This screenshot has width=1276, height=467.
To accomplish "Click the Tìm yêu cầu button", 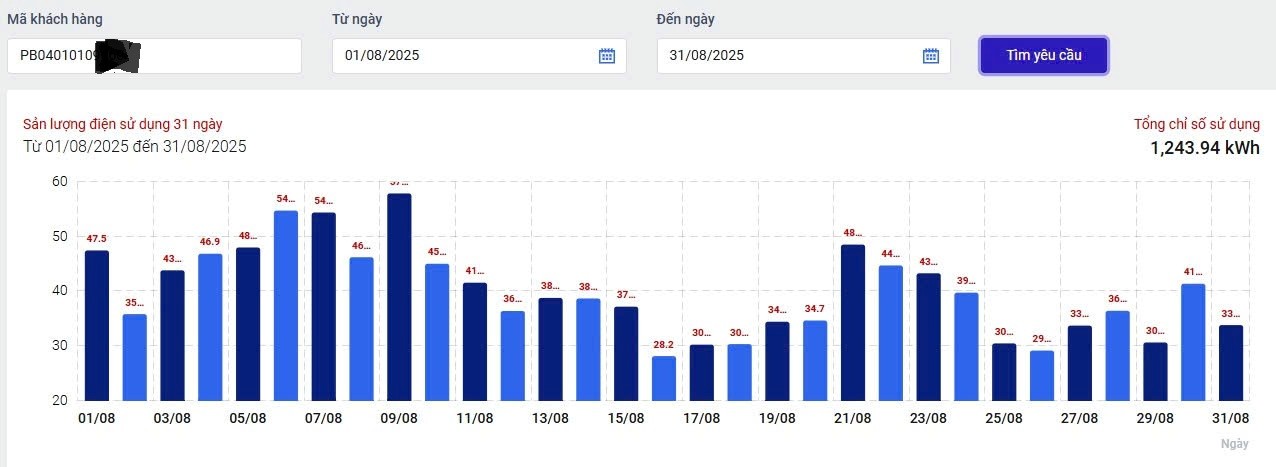I will [x=1044, y=55].
